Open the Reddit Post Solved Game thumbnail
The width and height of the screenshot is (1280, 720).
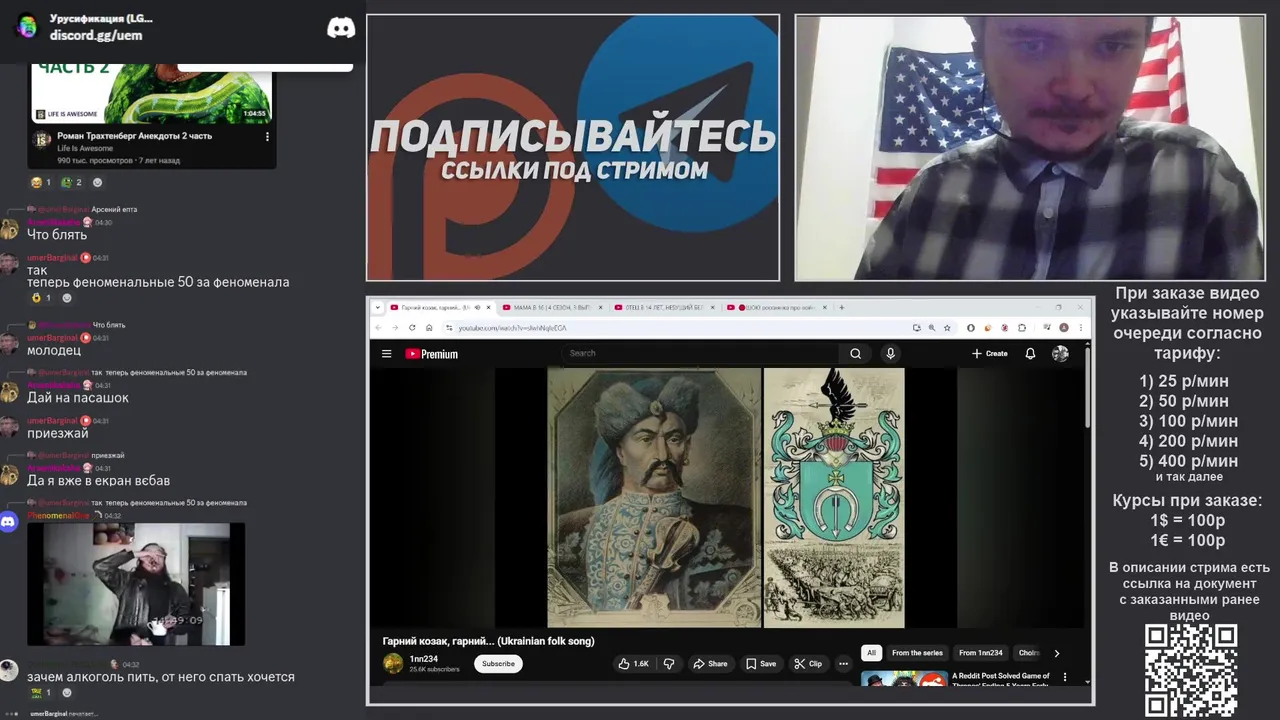904,679
